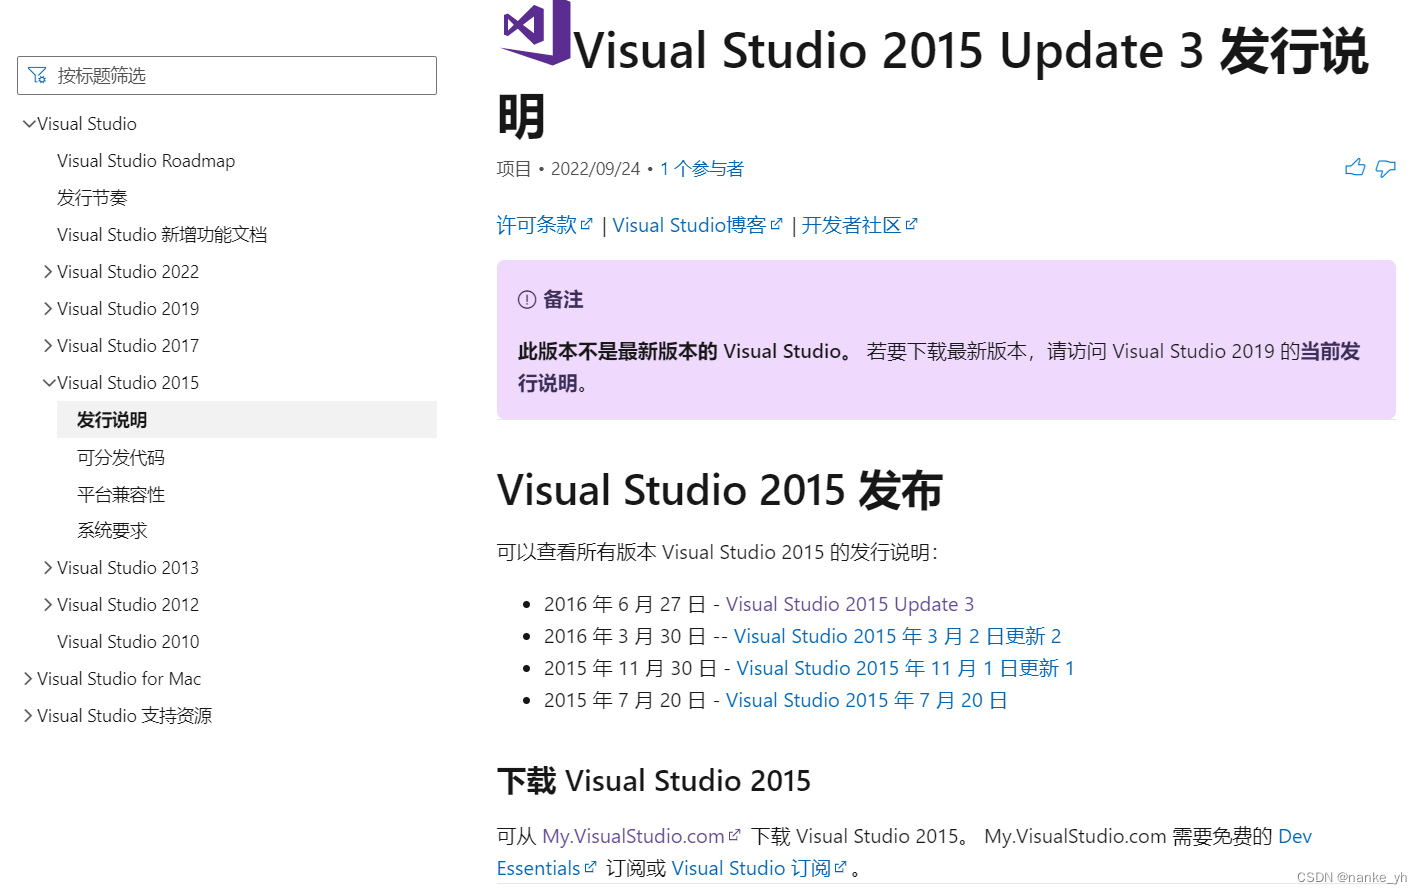
Task: Expand the Visual Studio 2019 tree node
Action: coord(48,308)
